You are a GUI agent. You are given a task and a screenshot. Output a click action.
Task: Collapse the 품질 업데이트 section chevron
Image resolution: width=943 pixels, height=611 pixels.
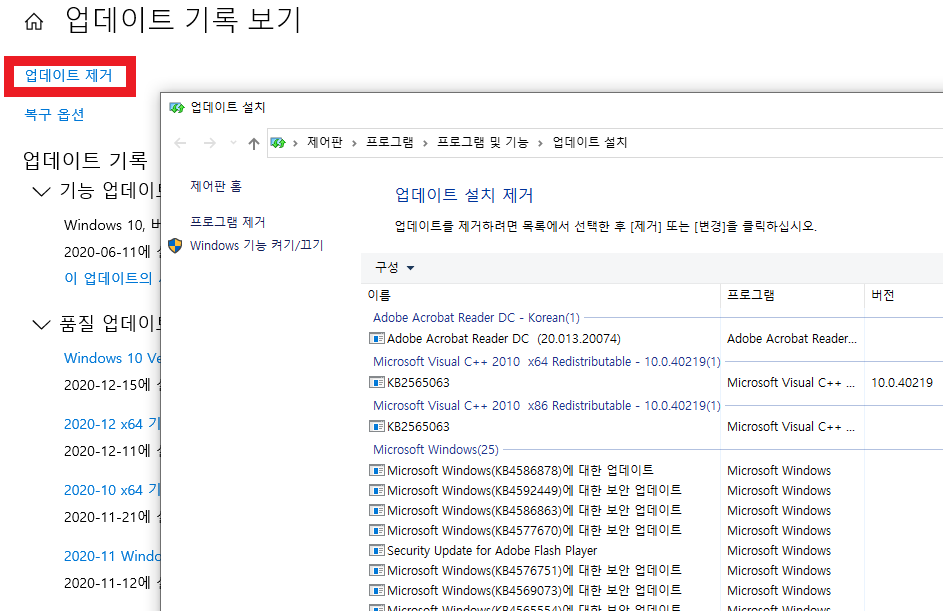coord(41,325)
